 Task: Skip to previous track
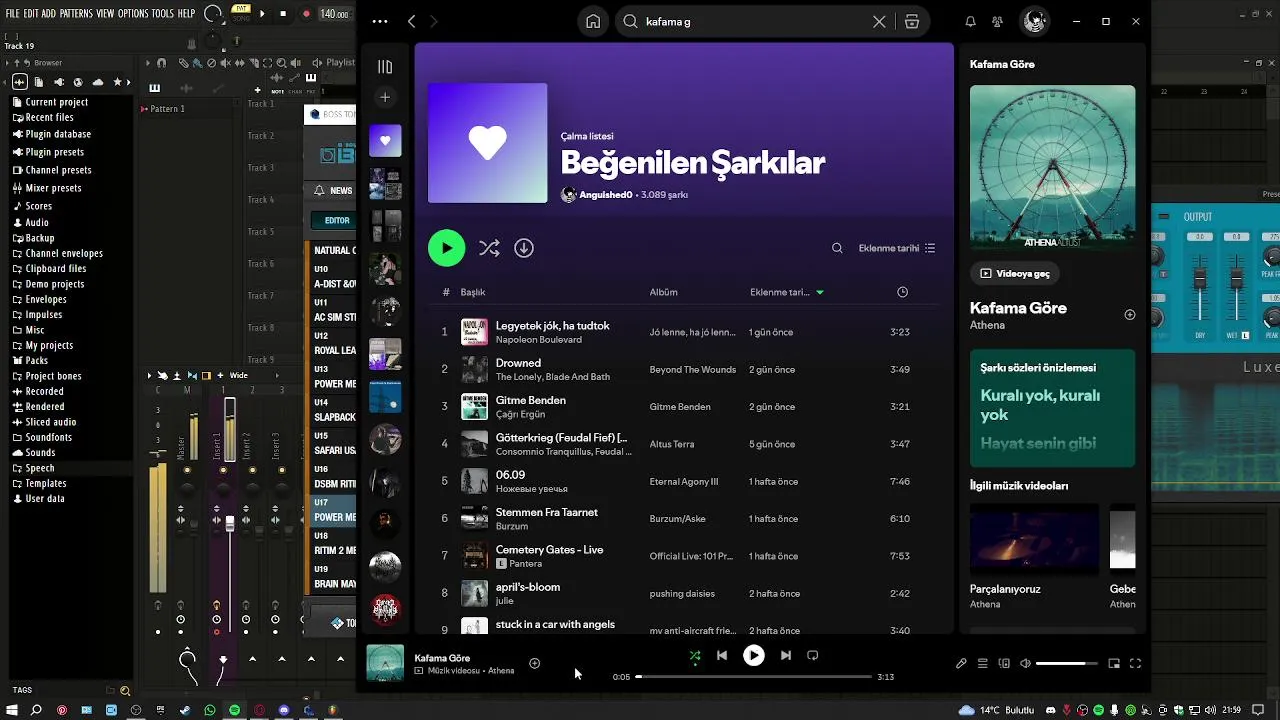click(x=722, y=656)
